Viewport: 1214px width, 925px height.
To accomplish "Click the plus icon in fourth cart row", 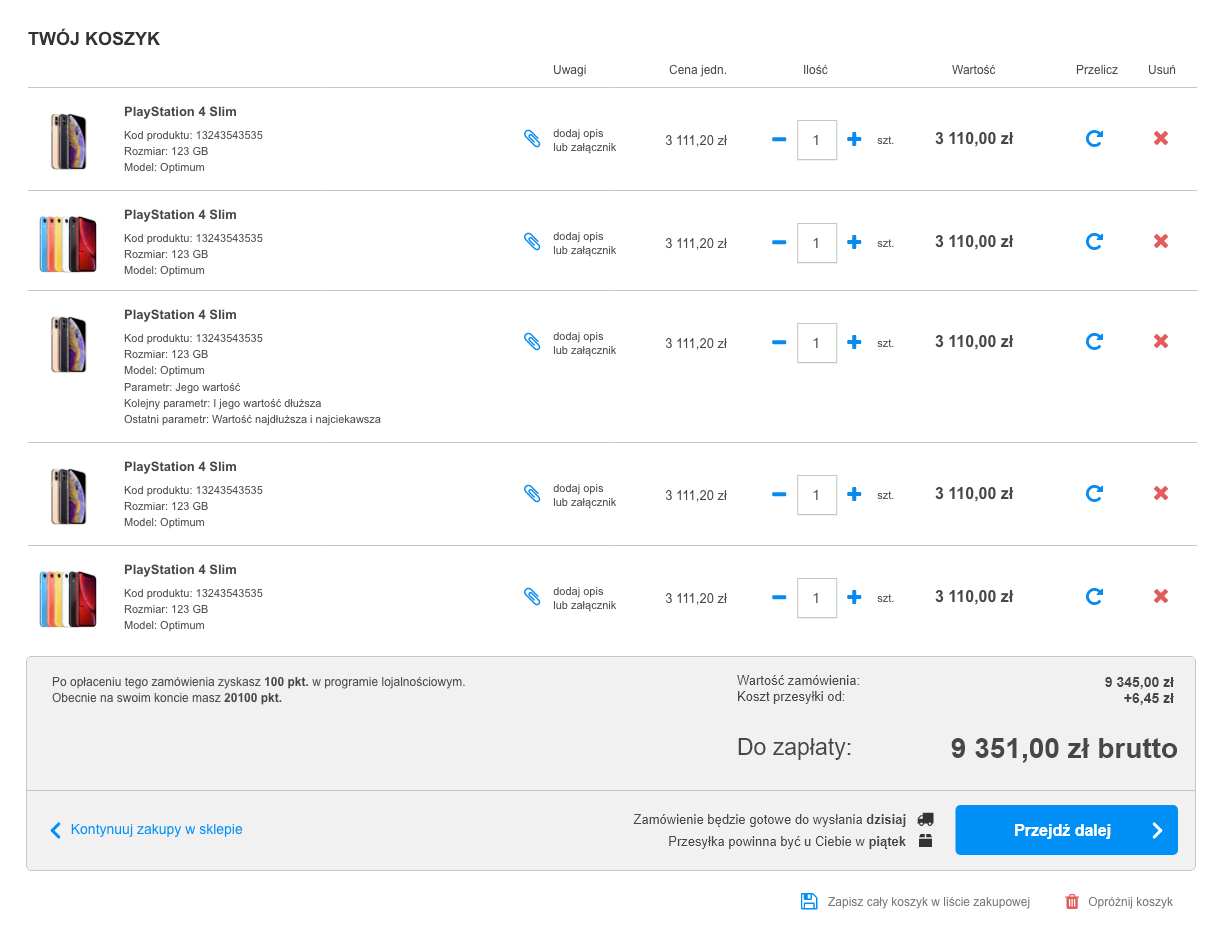I will click(854, 494).
